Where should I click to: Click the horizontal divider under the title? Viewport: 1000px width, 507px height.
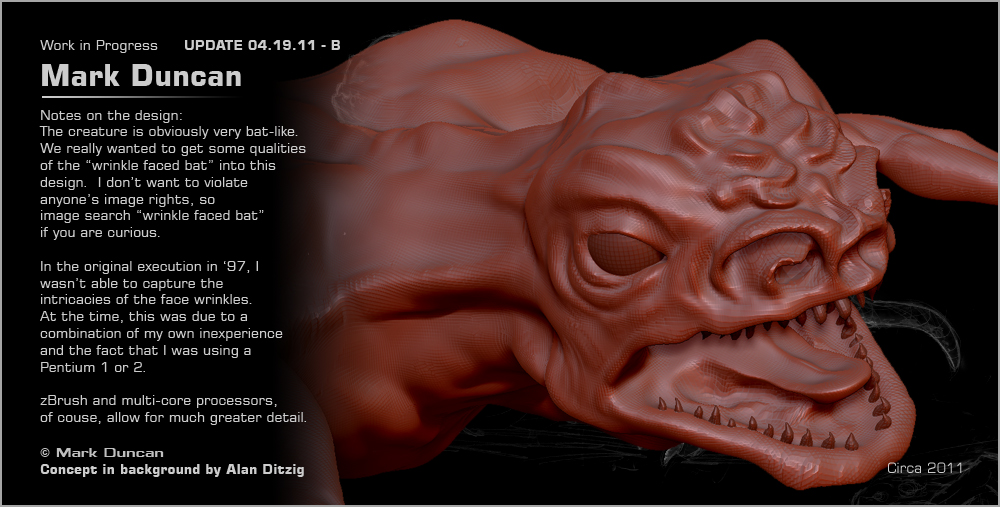coord(140,98)
